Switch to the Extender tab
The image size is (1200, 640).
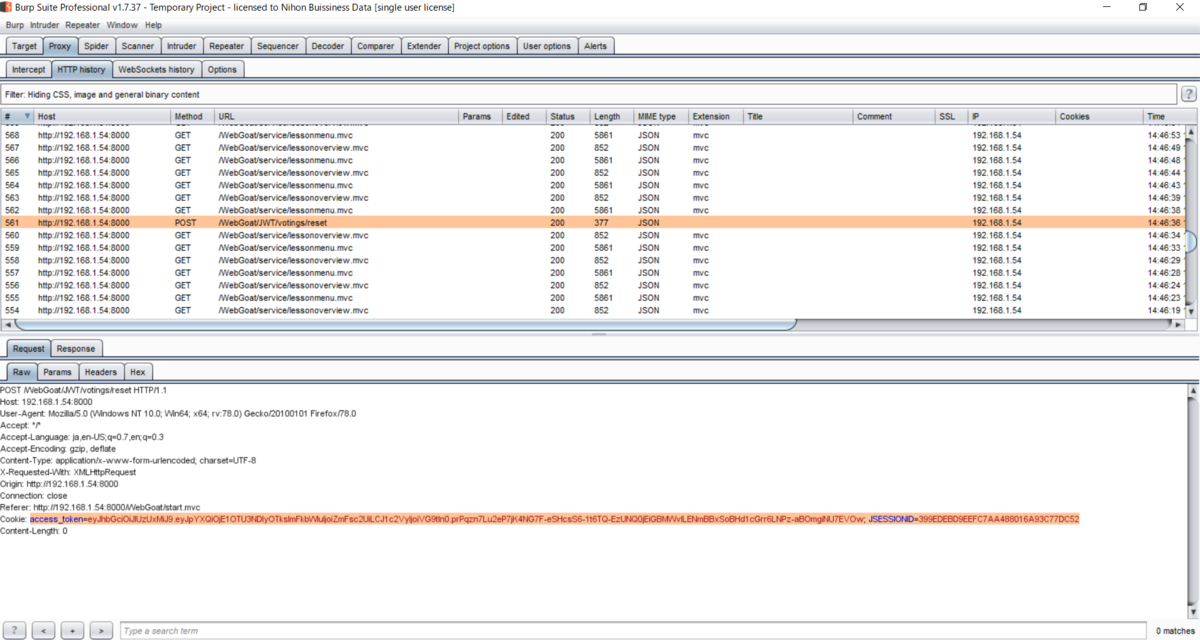424,46
